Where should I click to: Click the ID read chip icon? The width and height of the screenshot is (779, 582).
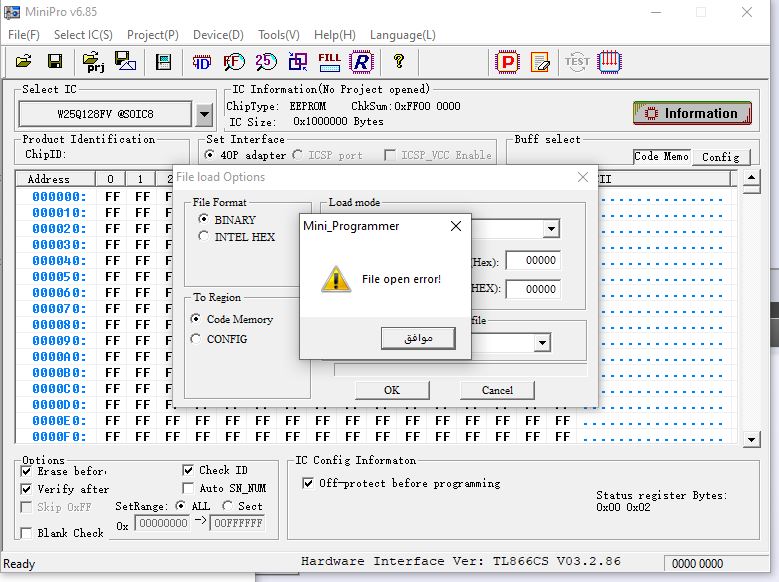[202, 62]
